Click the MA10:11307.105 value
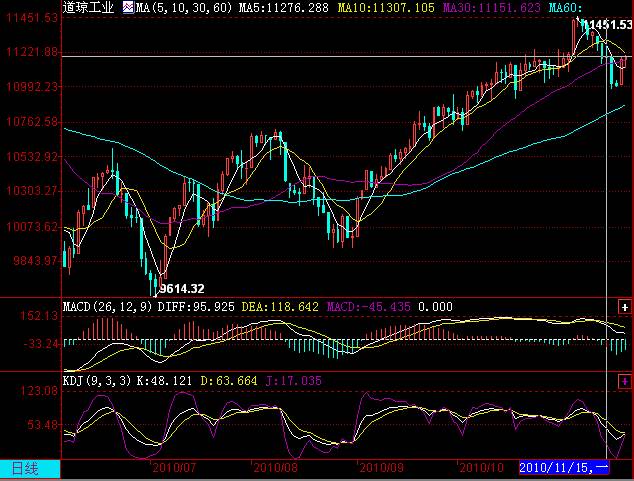 [x=386, y=8]
